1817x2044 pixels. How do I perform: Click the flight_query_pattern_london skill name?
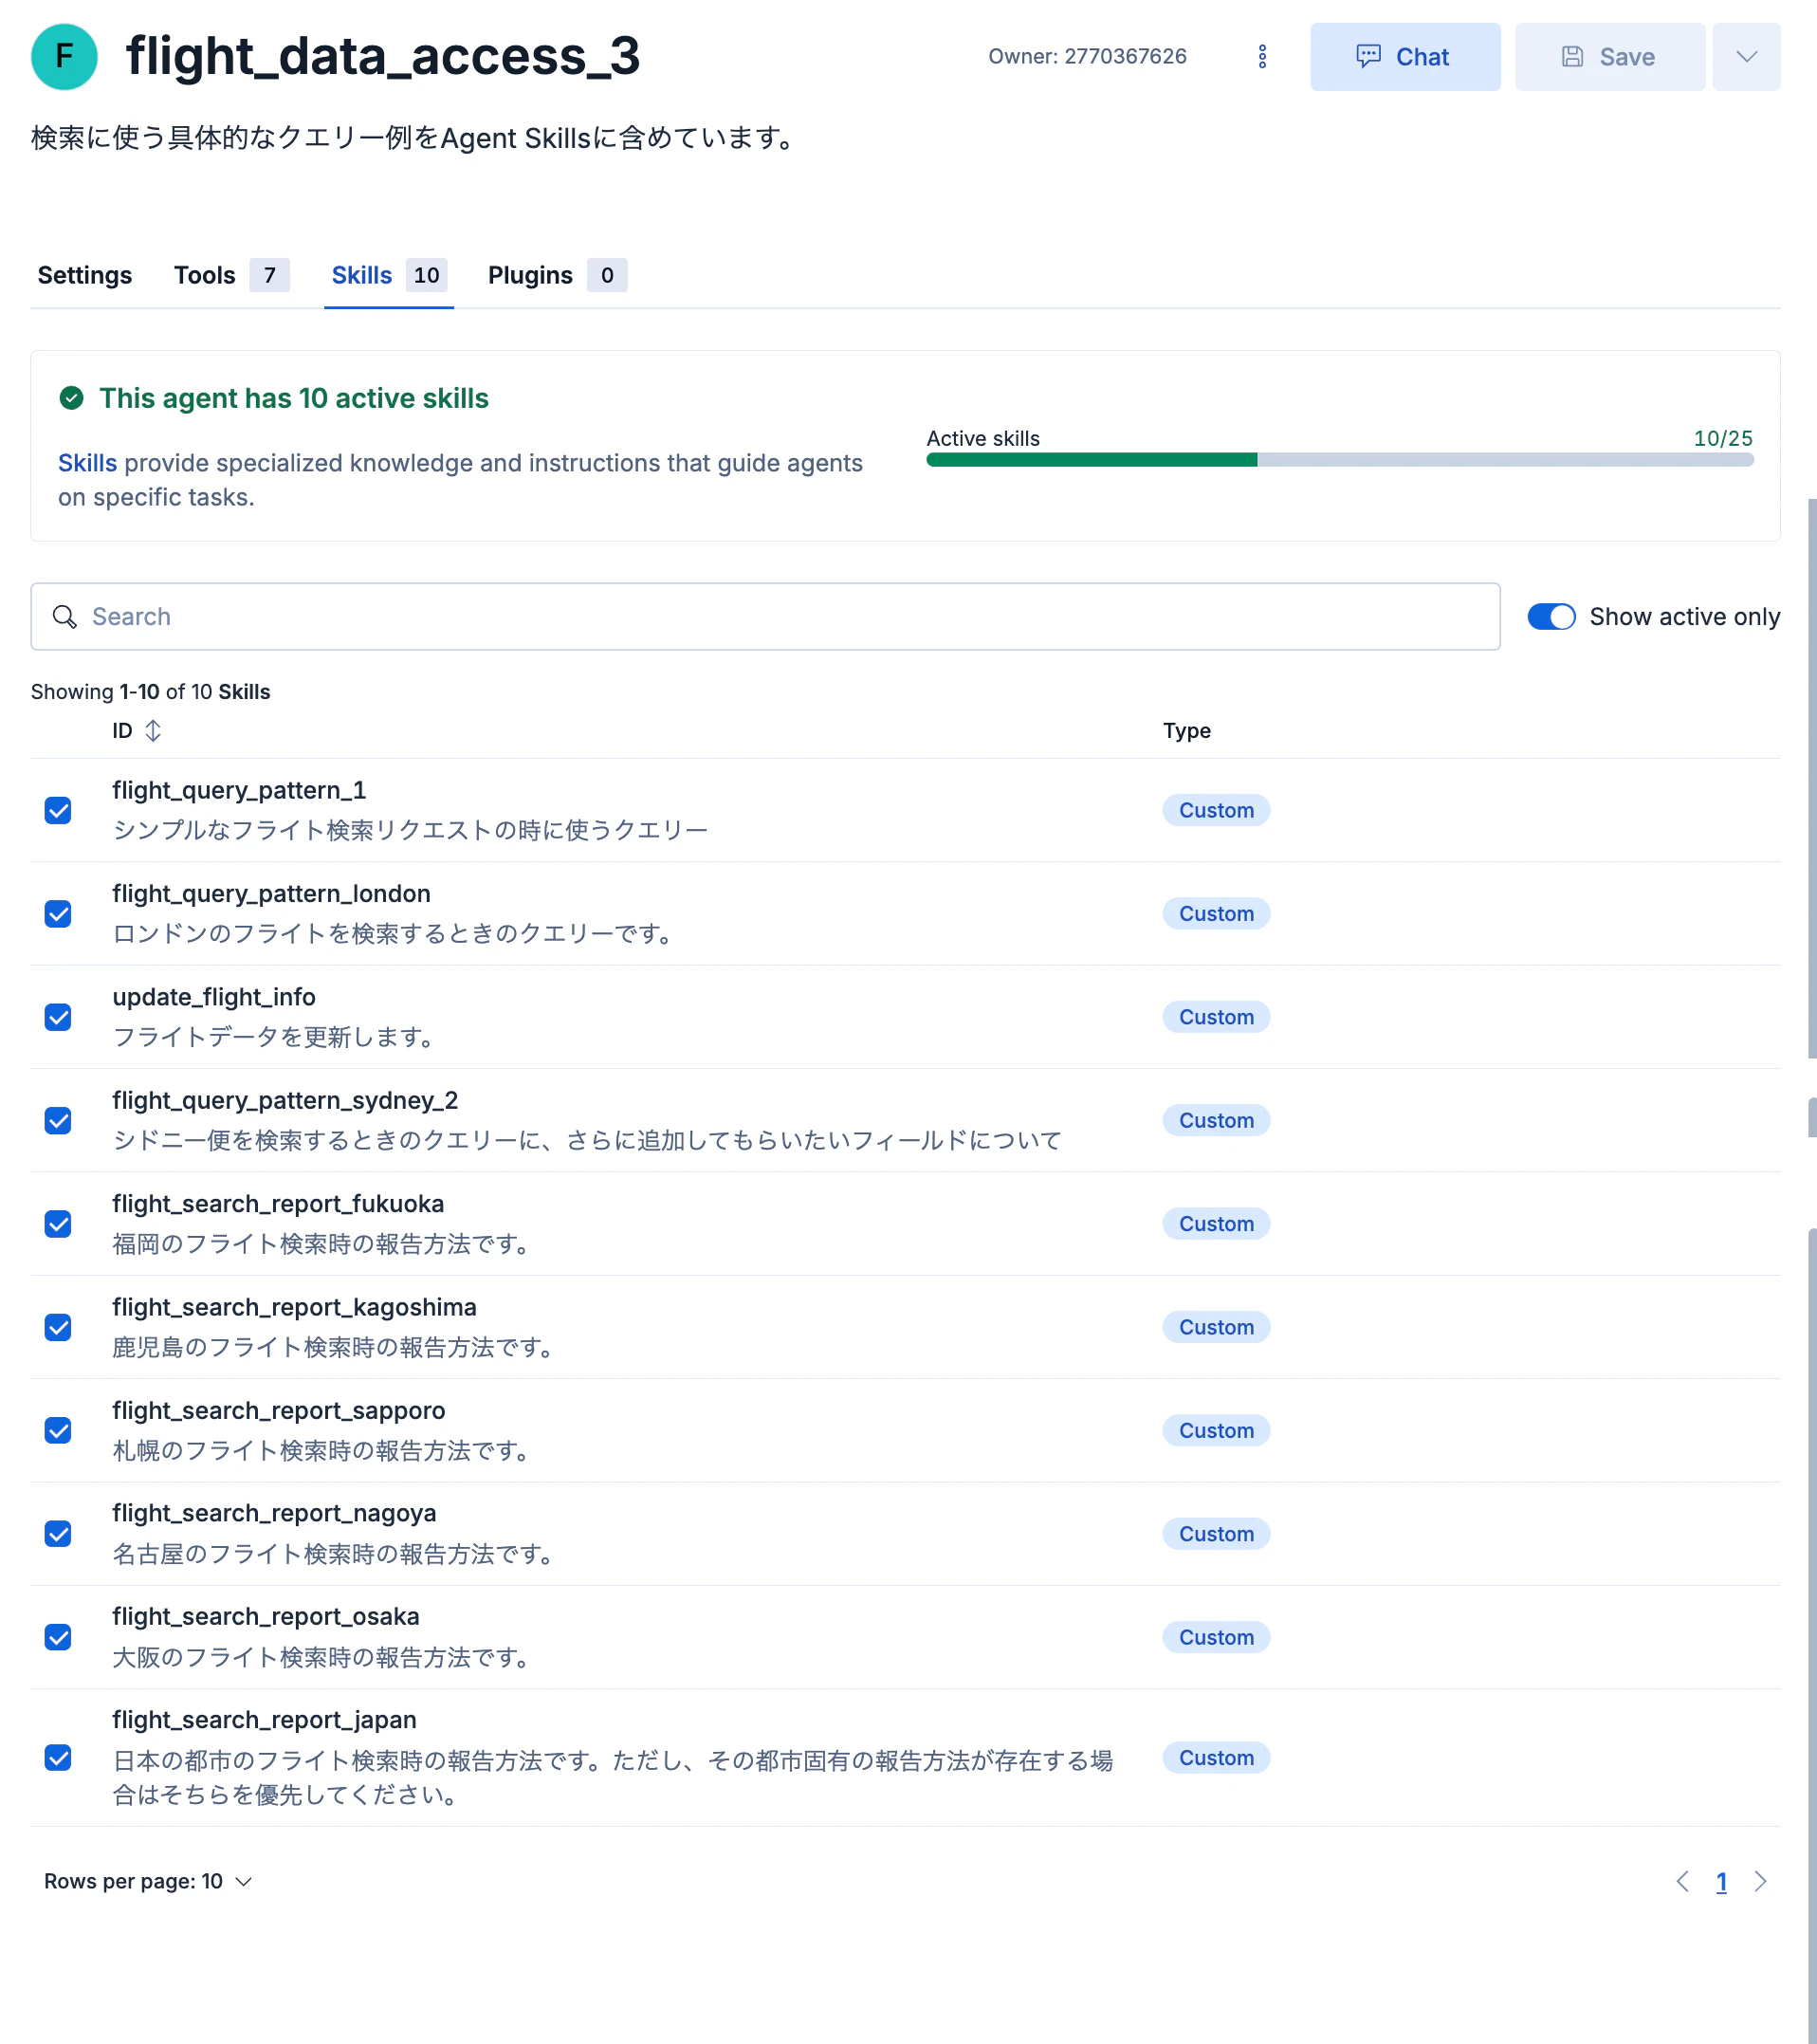(x=271, y=893)
